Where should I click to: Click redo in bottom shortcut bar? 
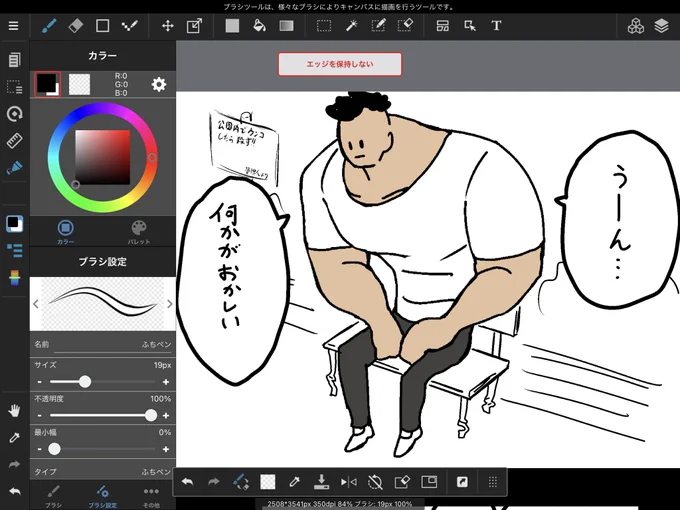click(x=214, y=482)
